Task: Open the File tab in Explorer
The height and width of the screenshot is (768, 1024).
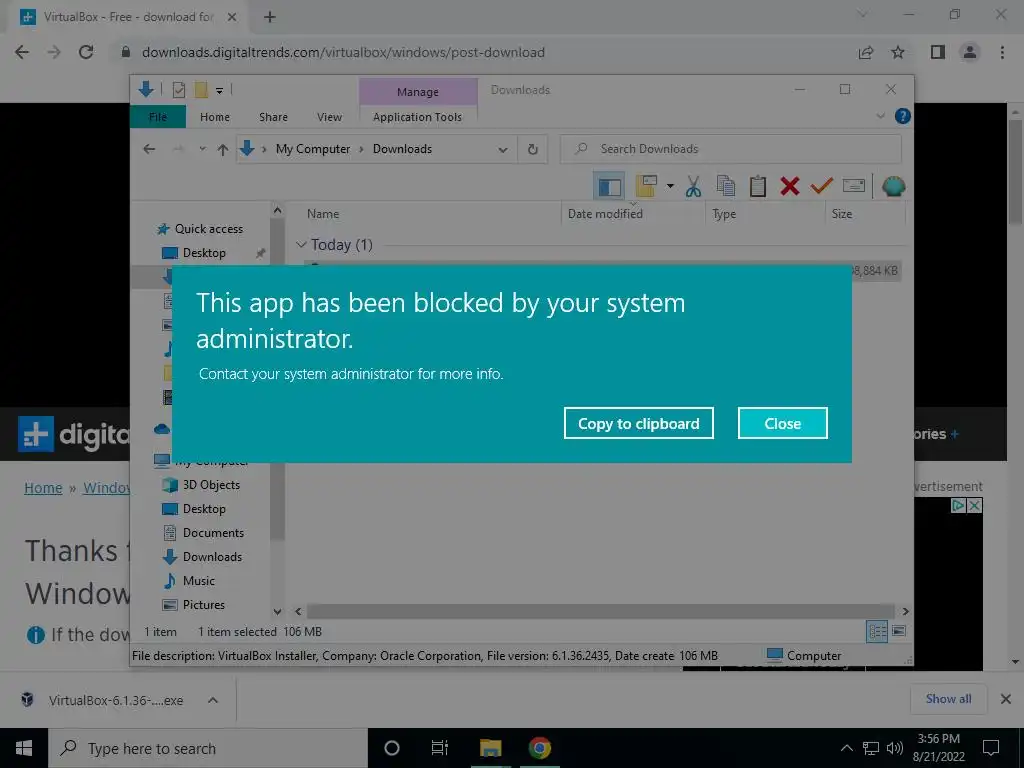Action: (158, 117)
